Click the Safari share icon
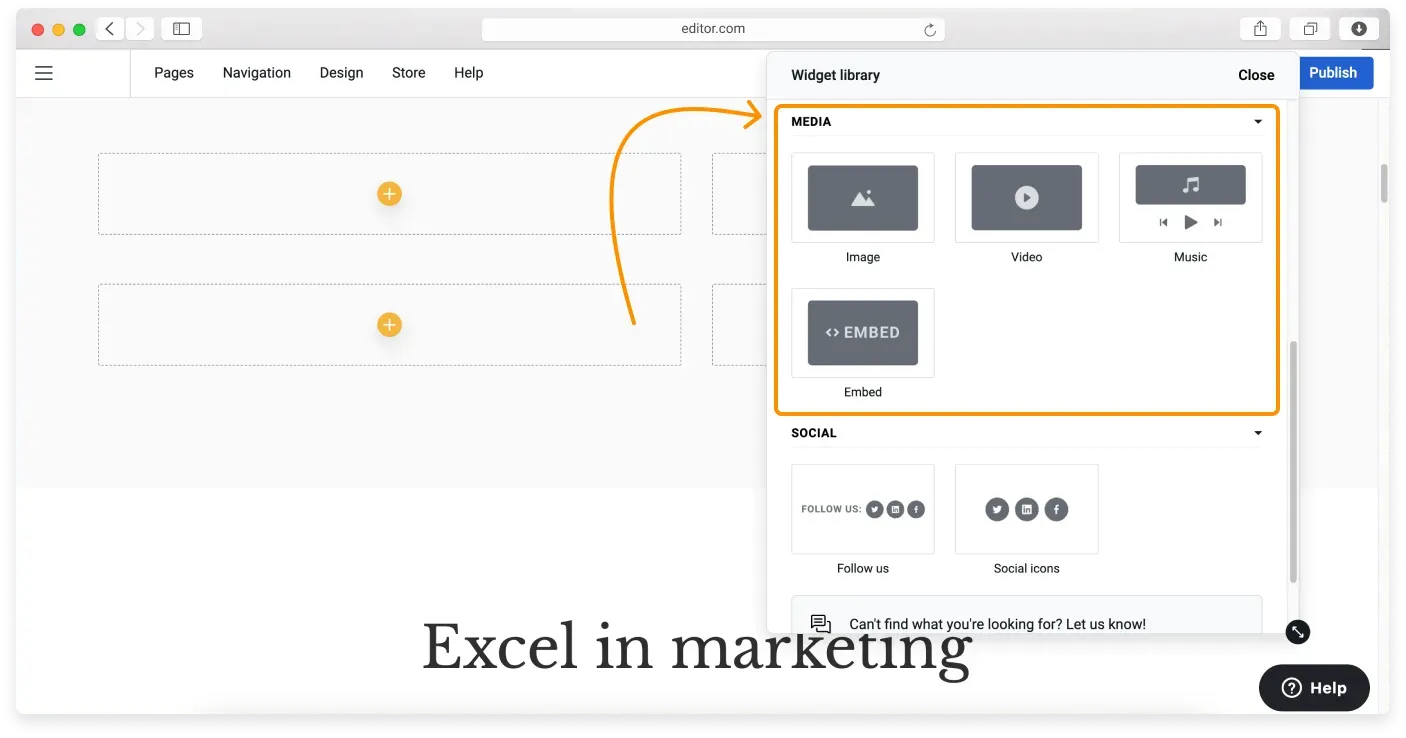Viewport: 1406px width, 738px height. pyautogui.click(x=1260, y=29)
